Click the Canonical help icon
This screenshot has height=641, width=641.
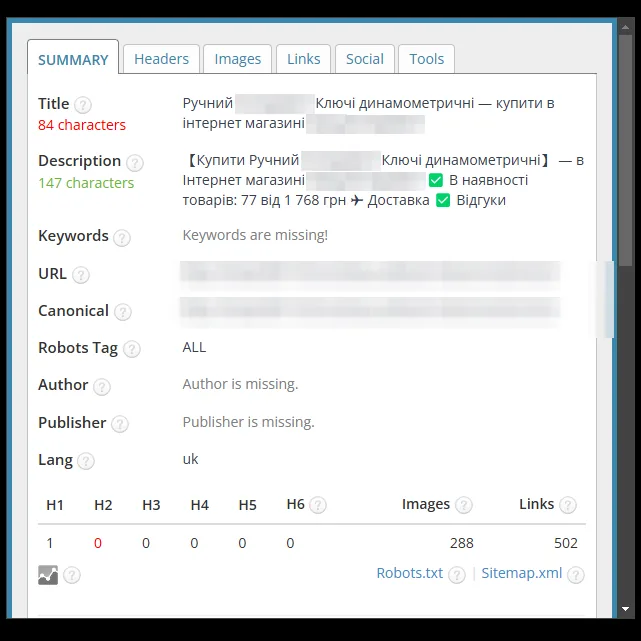coord(123,312)
